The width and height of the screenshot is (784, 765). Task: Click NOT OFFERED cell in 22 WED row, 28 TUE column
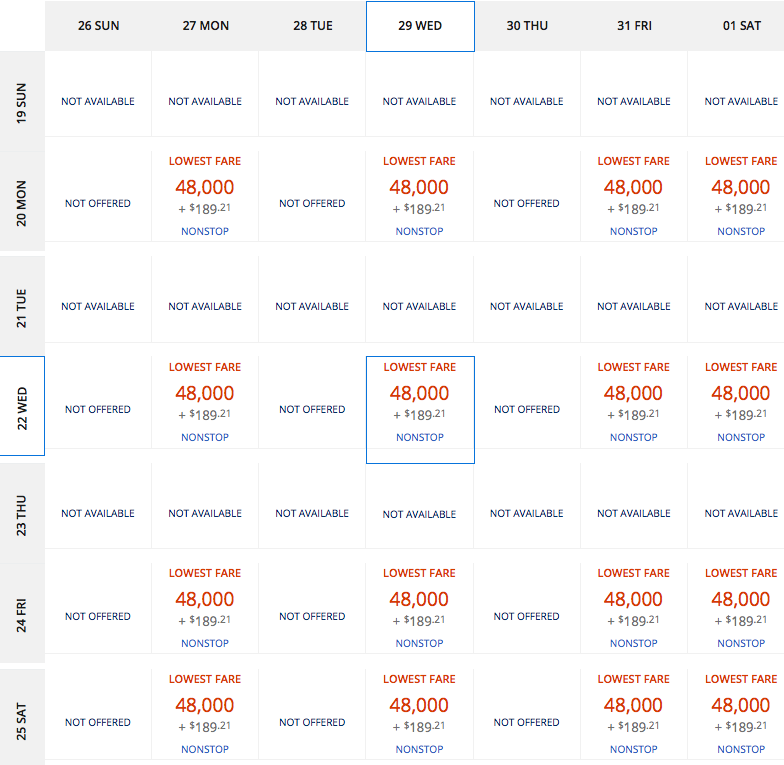[x=312, y=409]
